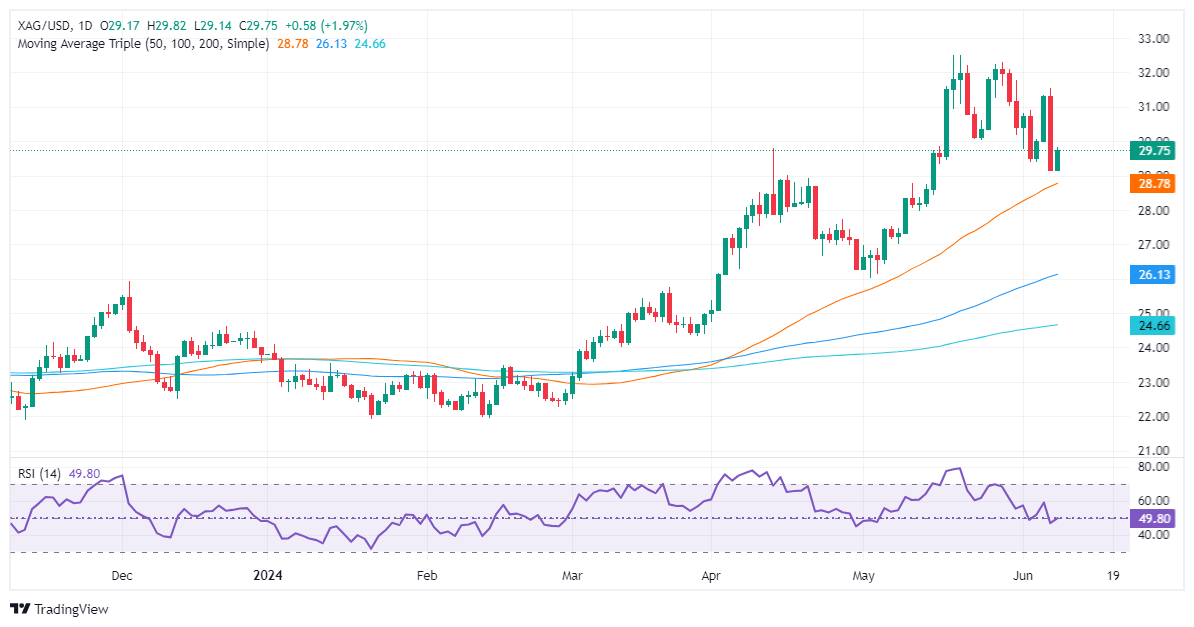Click the Dec label on time axis

[121, 576]
